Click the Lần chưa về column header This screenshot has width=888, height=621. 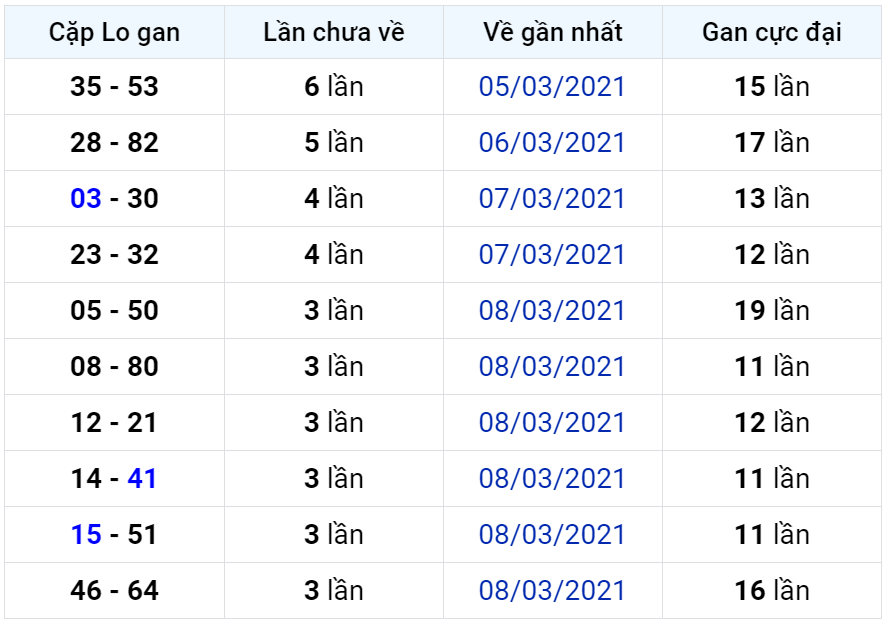pyautogui.click(x=334, y=32)
